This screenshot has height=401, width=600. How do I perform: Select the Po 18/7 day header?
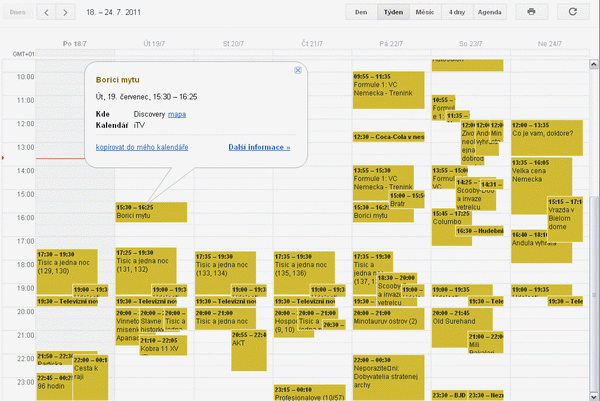click(x=75, y=44)
